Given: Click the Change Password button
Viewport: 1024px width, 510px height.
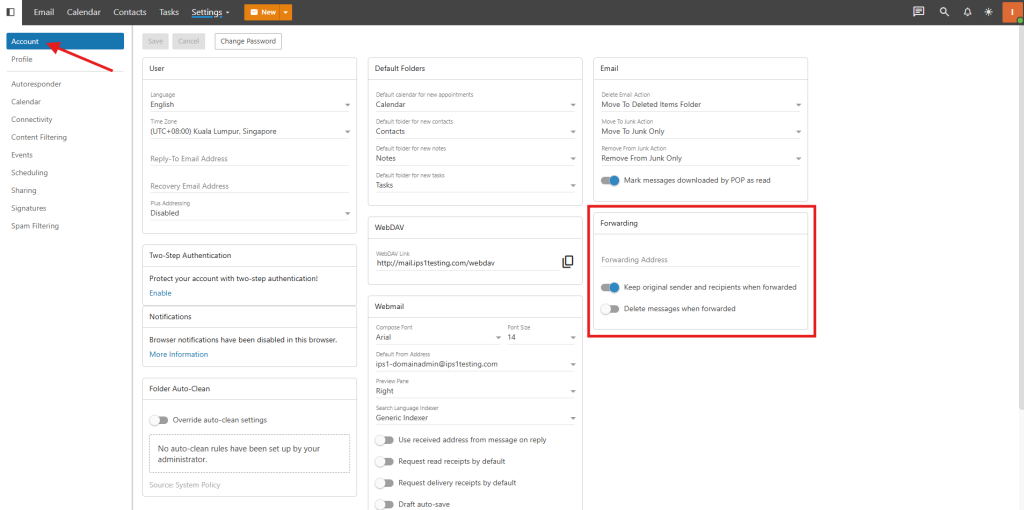Looking at the screenshot, I should point(248,41).
